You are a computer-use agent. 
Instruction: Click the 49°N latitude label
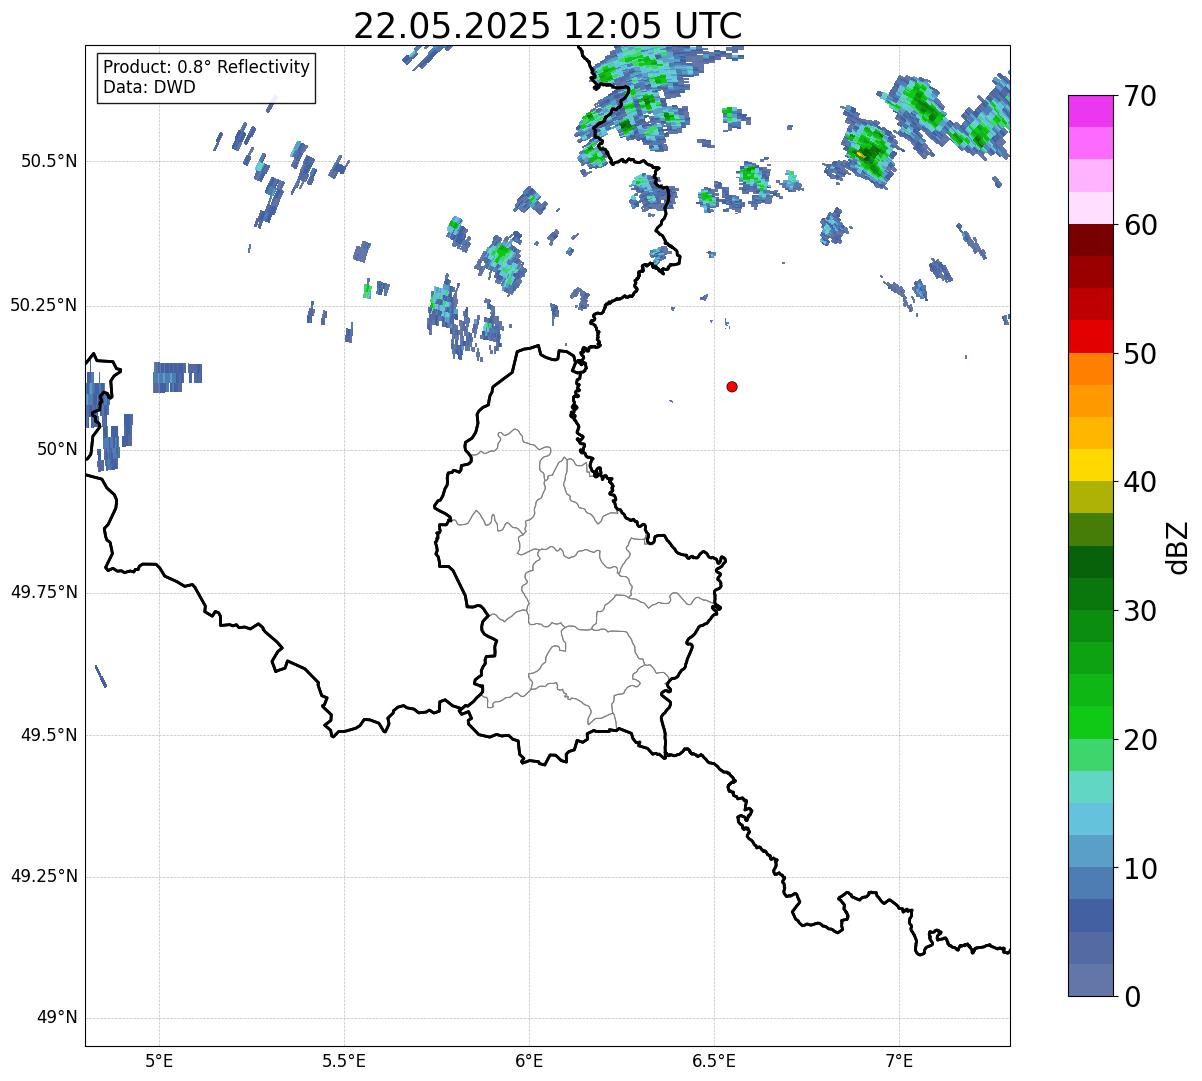point(56,1018)
